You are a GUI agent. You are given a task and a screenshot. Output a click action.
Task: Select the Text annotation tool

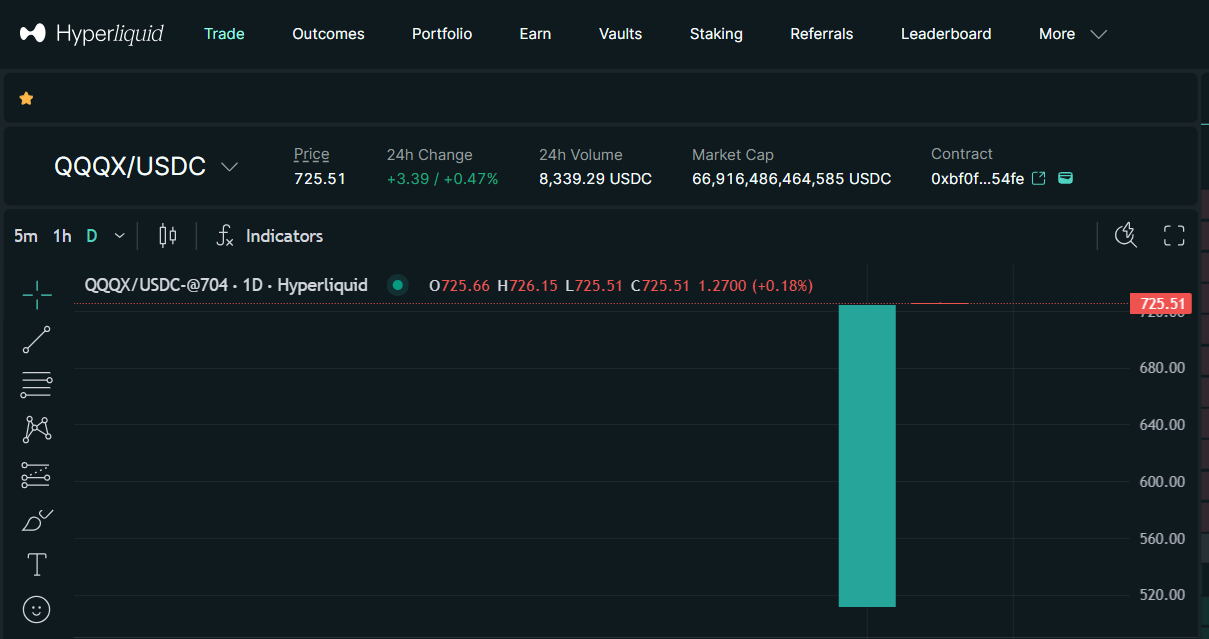coord(37,565)
